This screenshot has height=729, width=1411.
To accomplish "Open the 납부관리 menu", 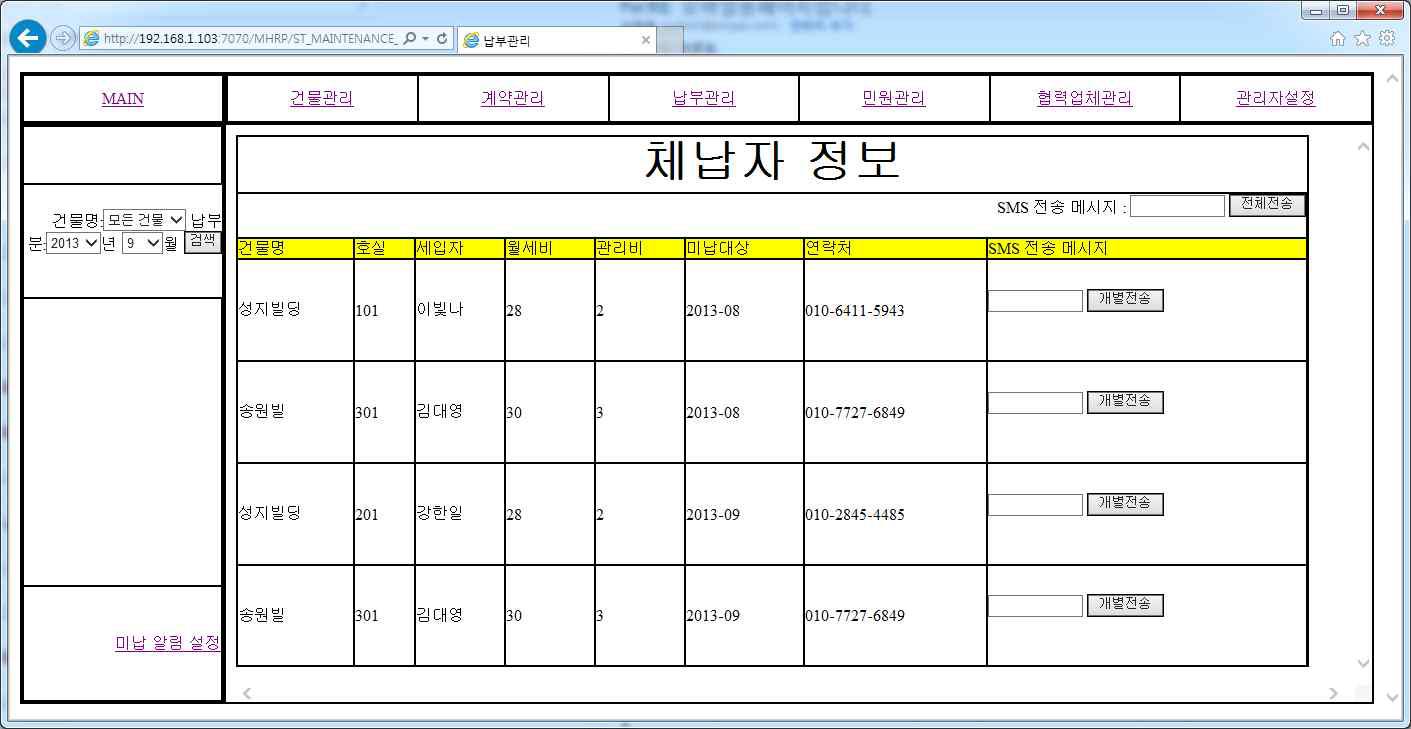I will coord(703,98).
